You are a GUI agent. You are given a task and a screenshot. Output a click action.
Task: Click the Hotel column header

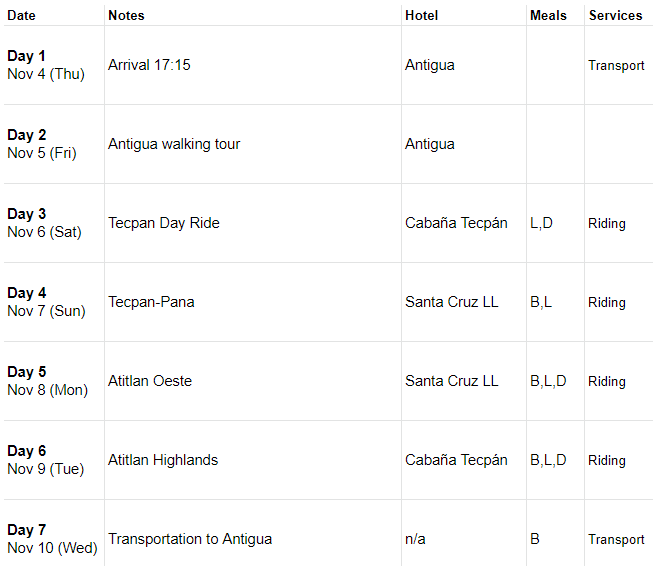421,15
